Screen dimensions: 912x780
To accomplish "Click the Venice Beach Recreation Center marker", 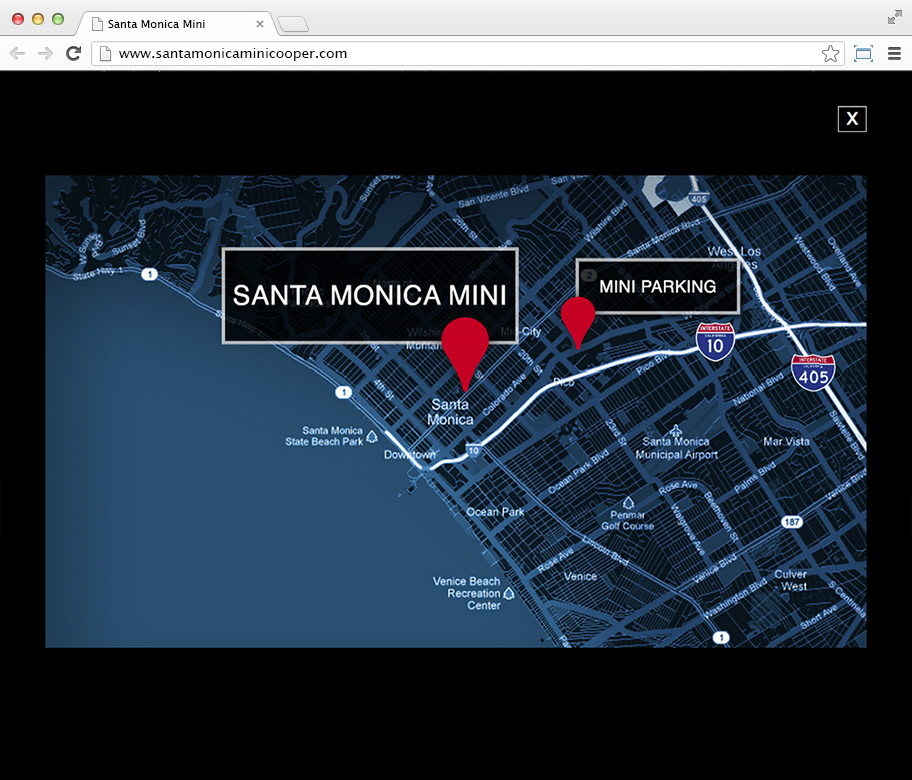I will tap(508, 593).
